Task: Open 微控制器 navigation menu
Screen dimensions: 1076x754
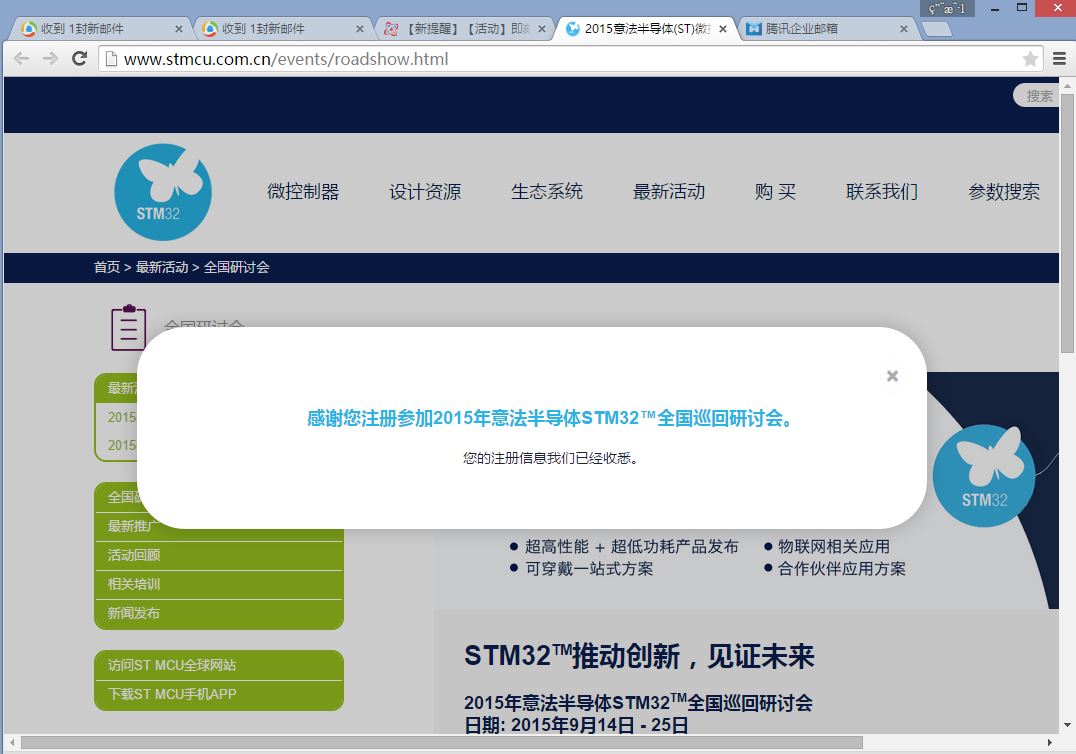Action: 303,191
